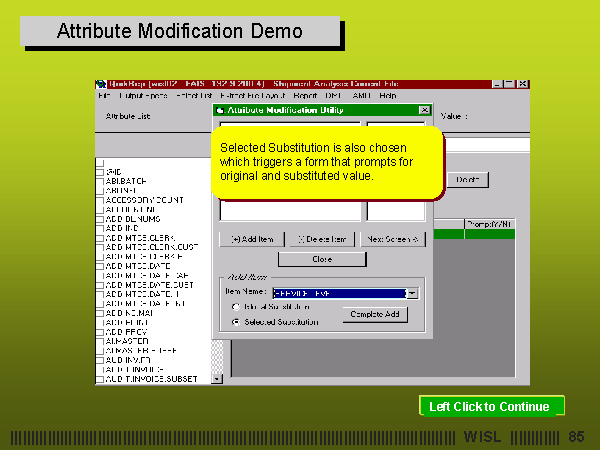The height and width of the screenshot is (450, 600).
Task: Close the Attribute Modification Utility dialog with X
Action: point(424,110)
